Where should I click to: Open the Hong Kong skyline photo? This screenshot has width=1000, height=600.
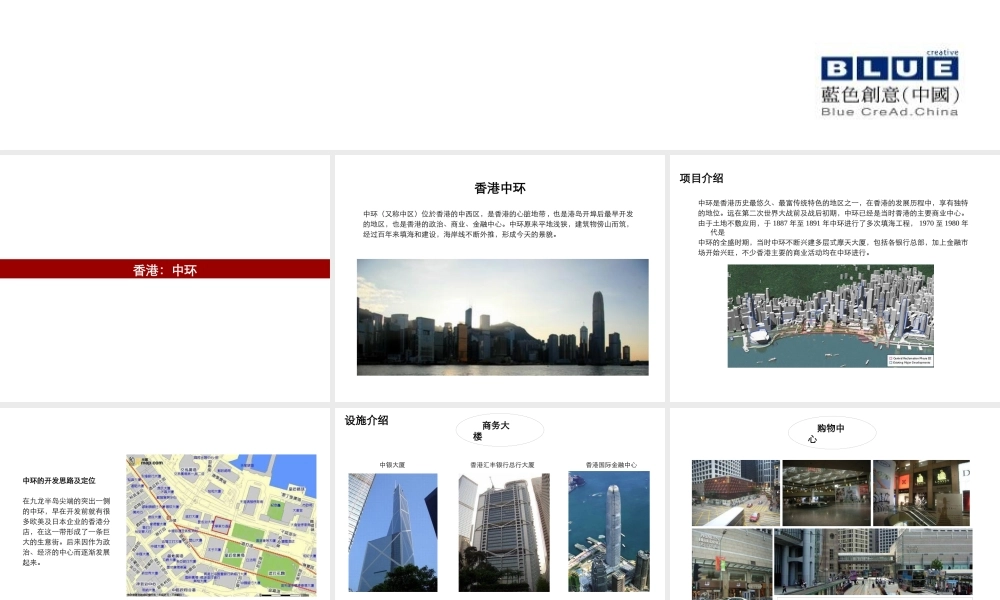coord(503,317)
